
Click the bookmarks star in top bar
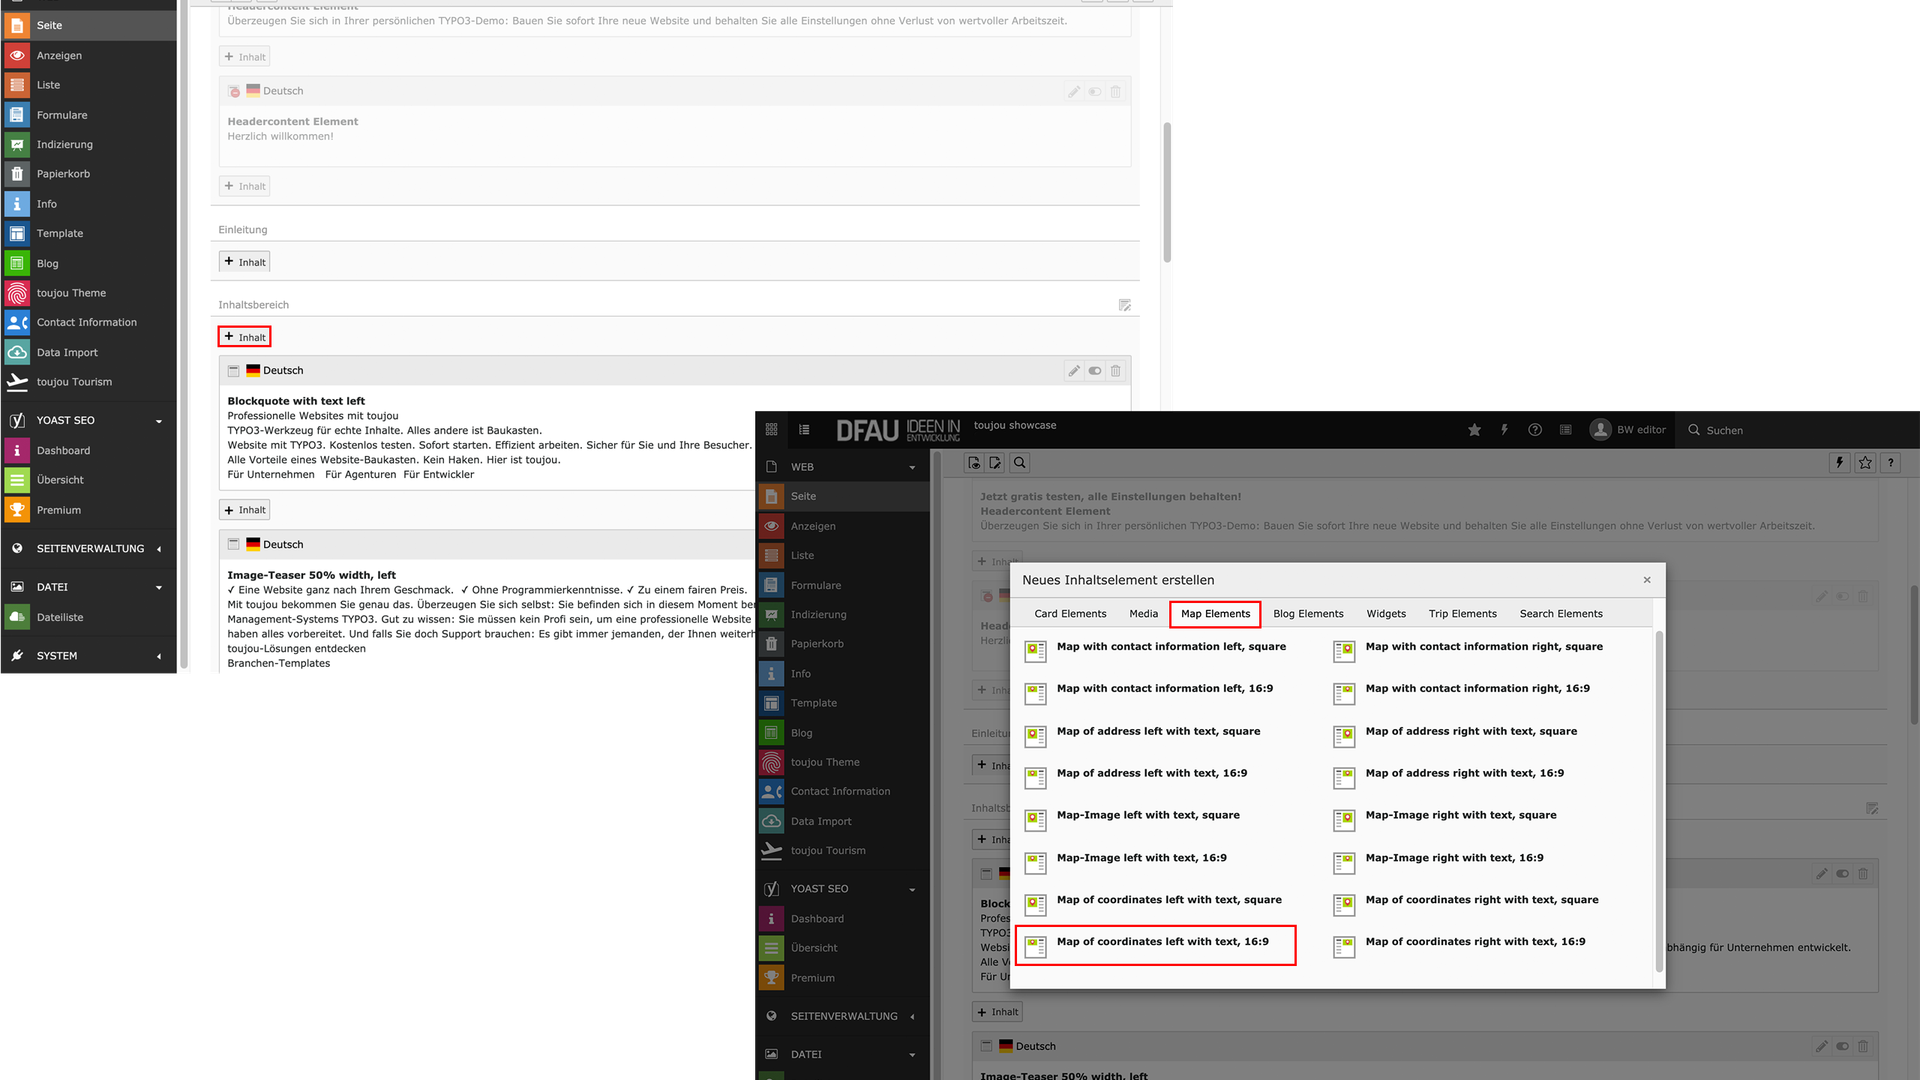click(x=1474, y=430)
